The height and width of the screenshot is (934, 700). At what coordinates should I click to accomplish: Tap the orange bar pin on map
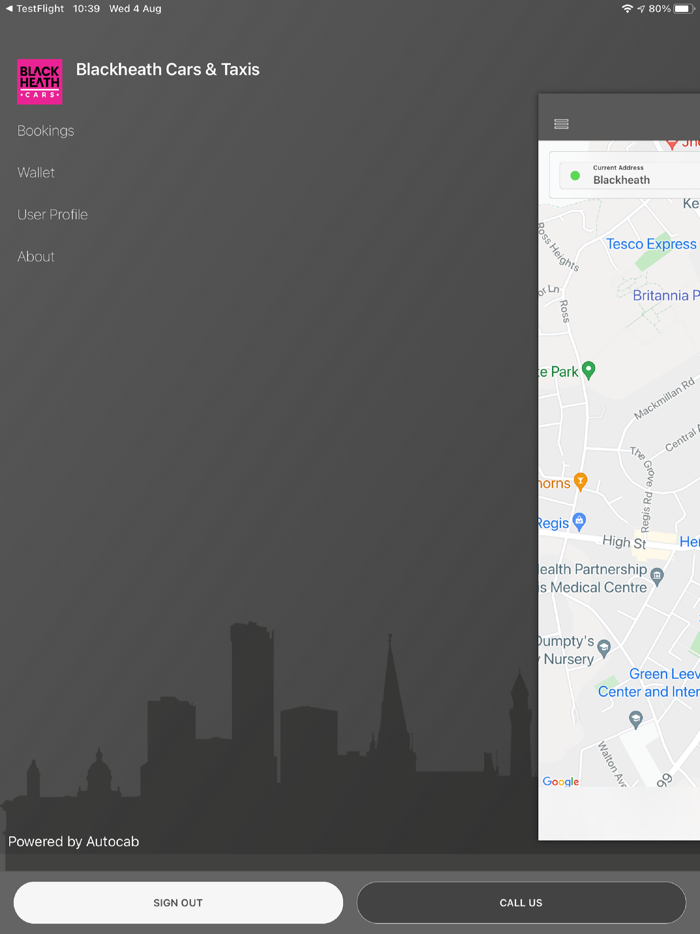coord(580,481)
